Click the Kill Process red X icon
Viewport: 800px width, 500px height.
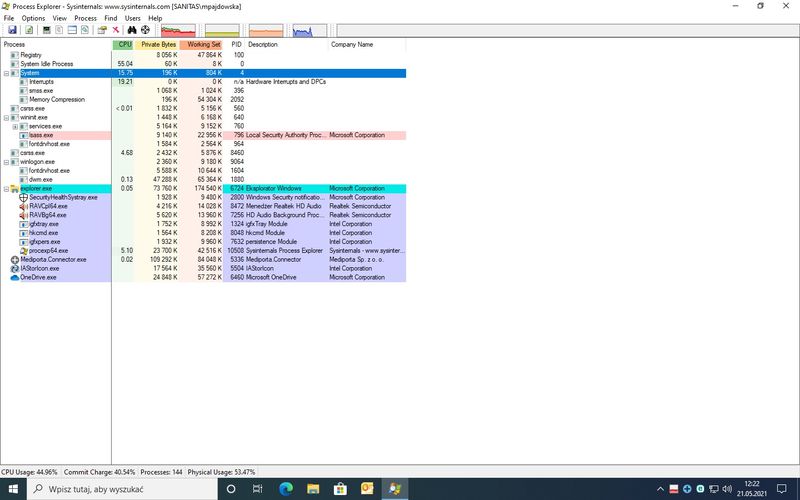pyautogui.click(x=116, y=30)
